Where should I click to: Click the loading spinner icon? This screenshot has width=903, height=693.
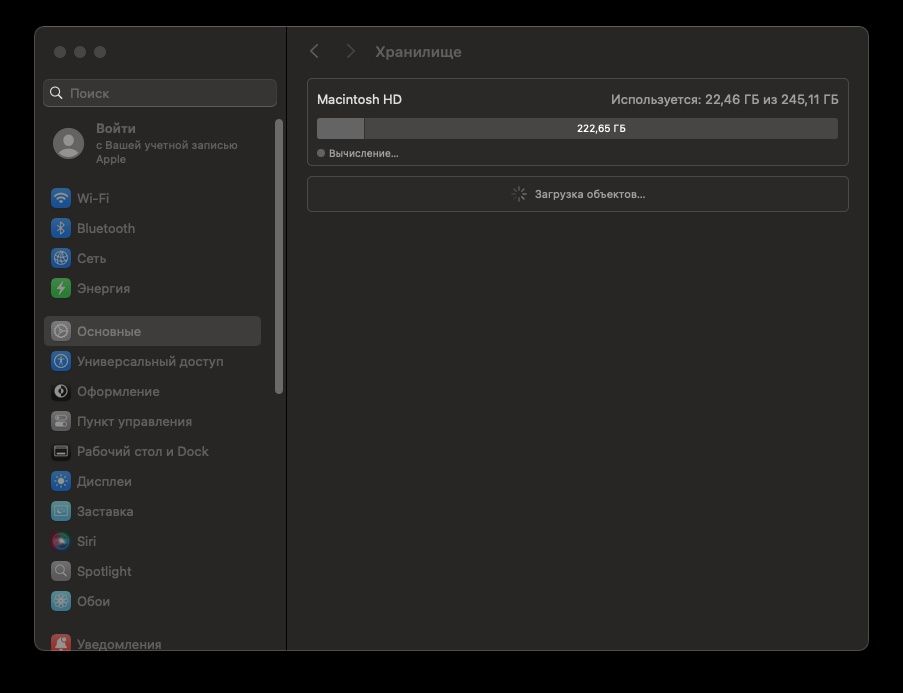(519, 194)
